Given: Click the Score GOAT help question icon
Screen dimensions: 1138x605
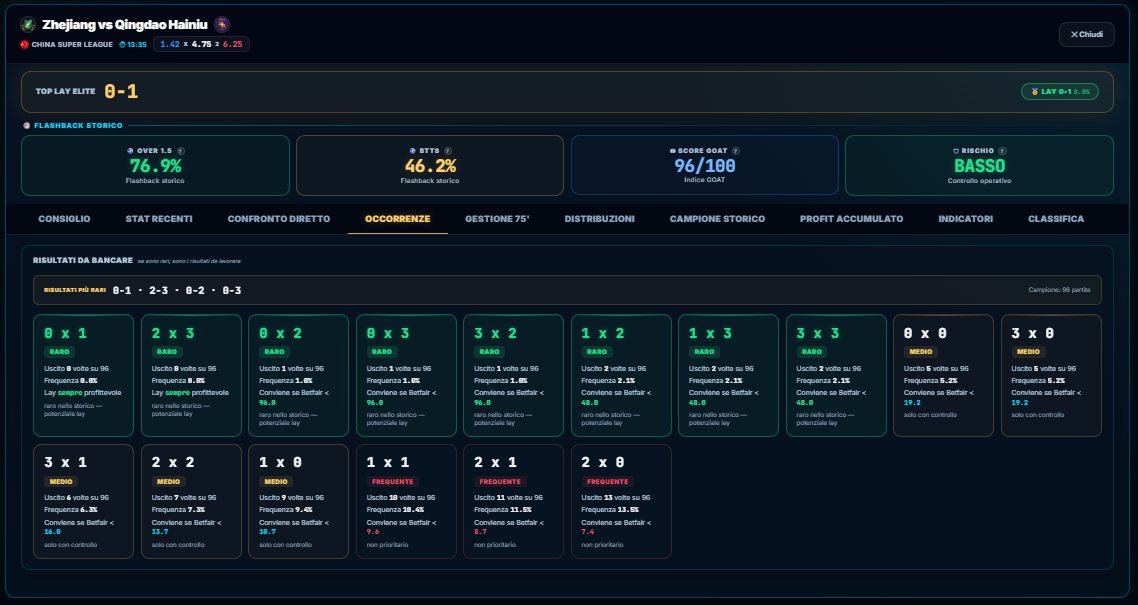Looking at the screenshot, I should pyautogui.click(x=735, y=151).
